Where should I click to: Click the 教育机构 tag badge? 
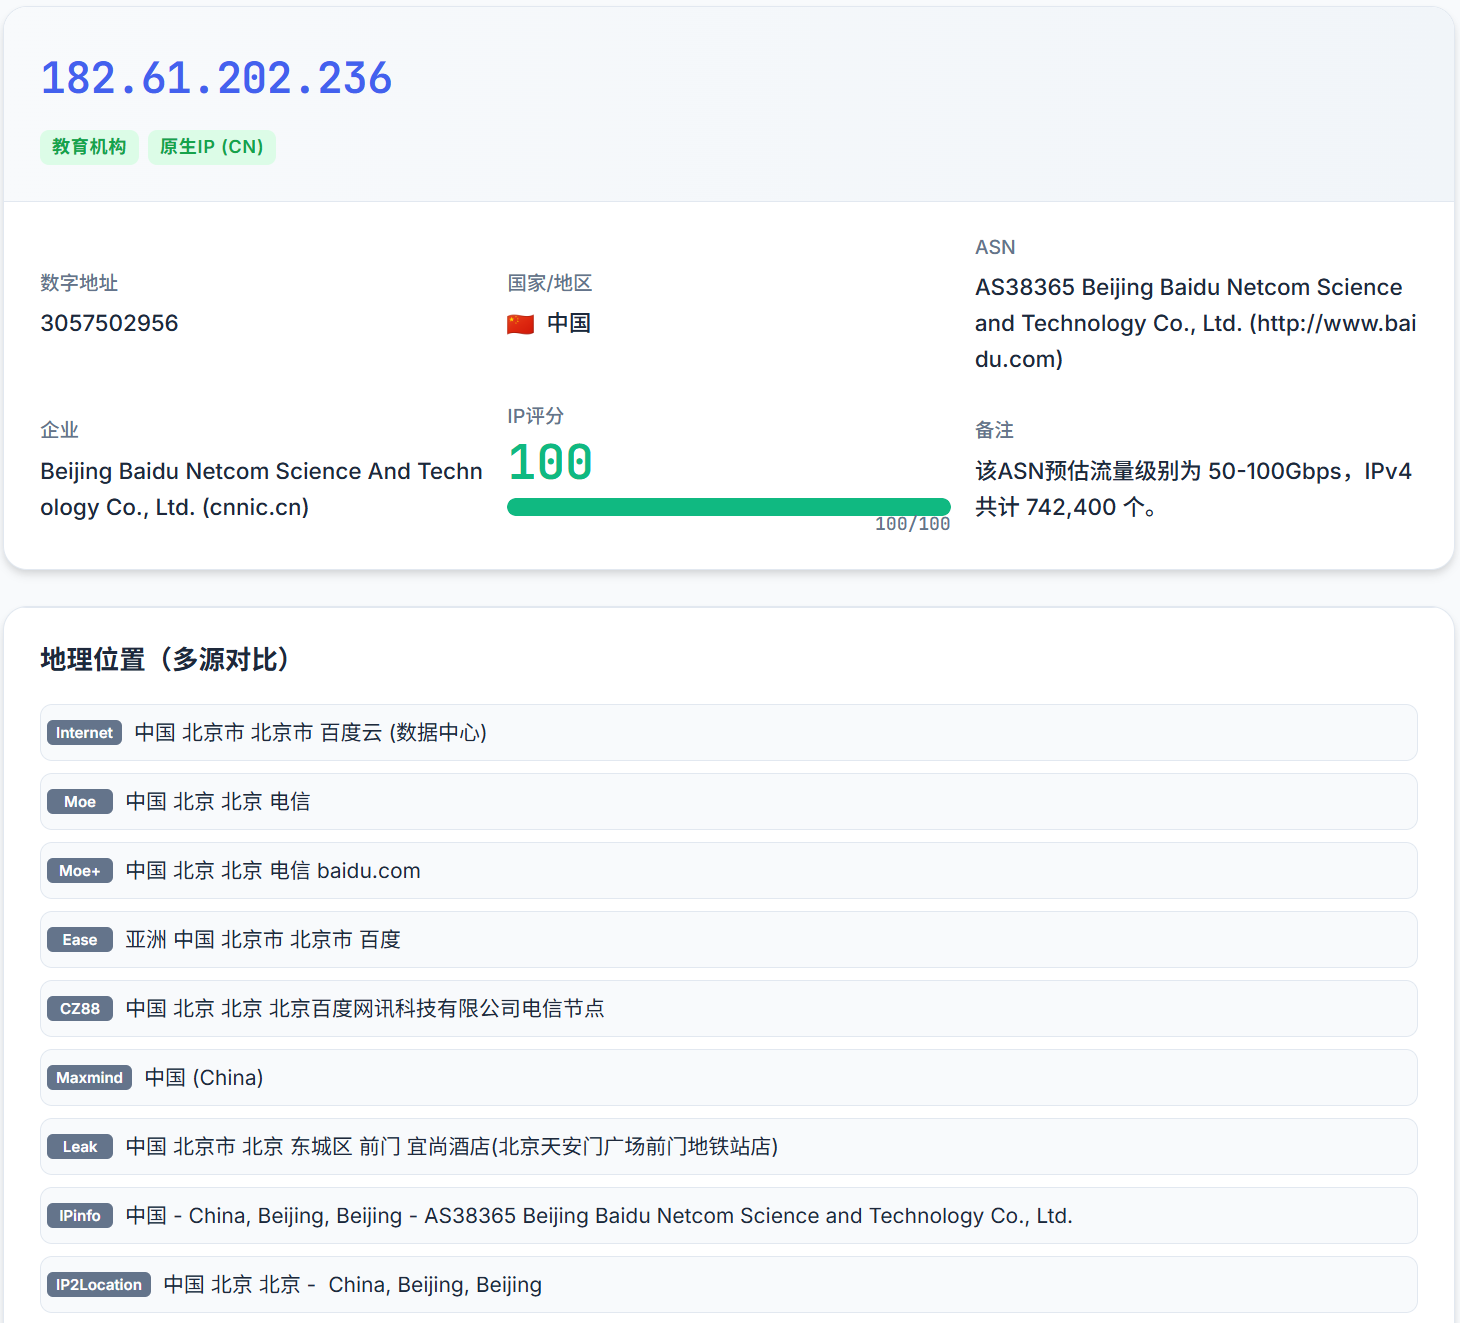tap(89, 147)
